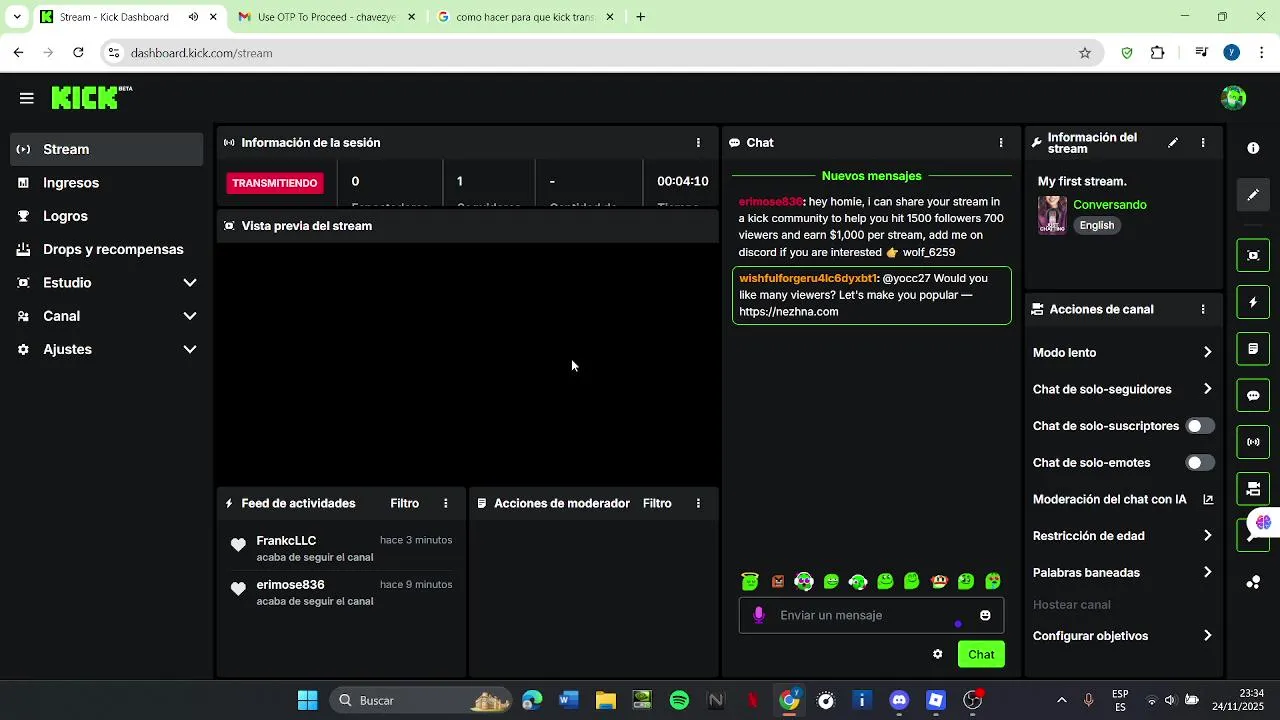1280x720 pixels.
Task: Toggle Chat de solo-emotes switch
Action: click(x=1200, y=463)
